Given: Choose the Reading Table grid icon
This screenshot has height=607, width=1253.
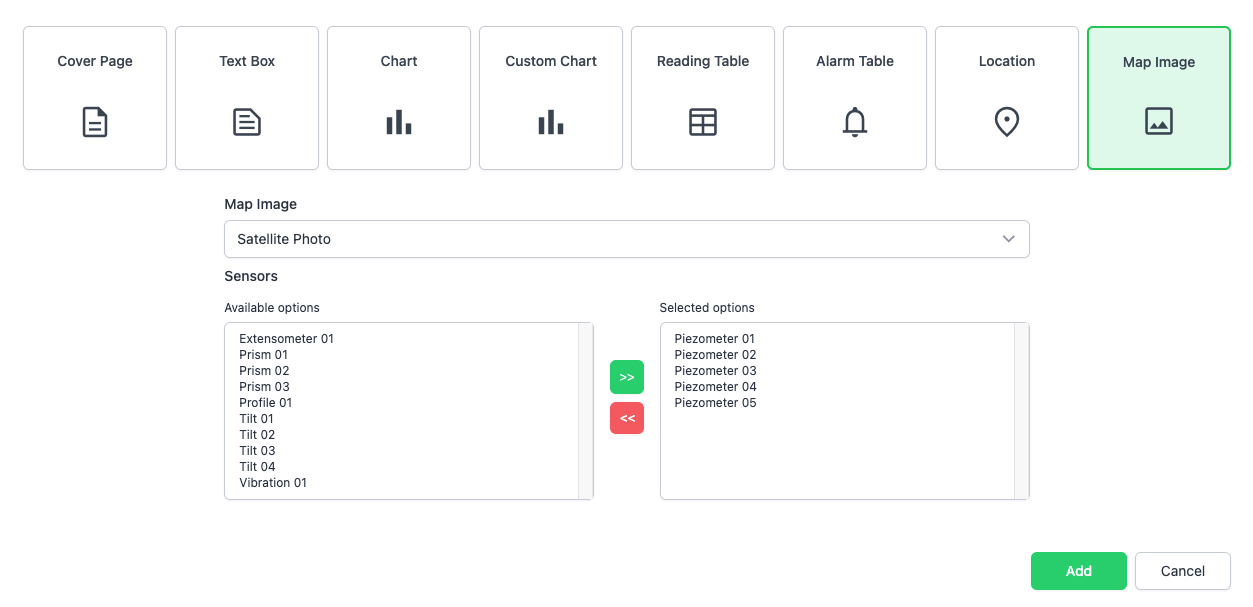Looking at the screenshot, I should pos(703,122).
